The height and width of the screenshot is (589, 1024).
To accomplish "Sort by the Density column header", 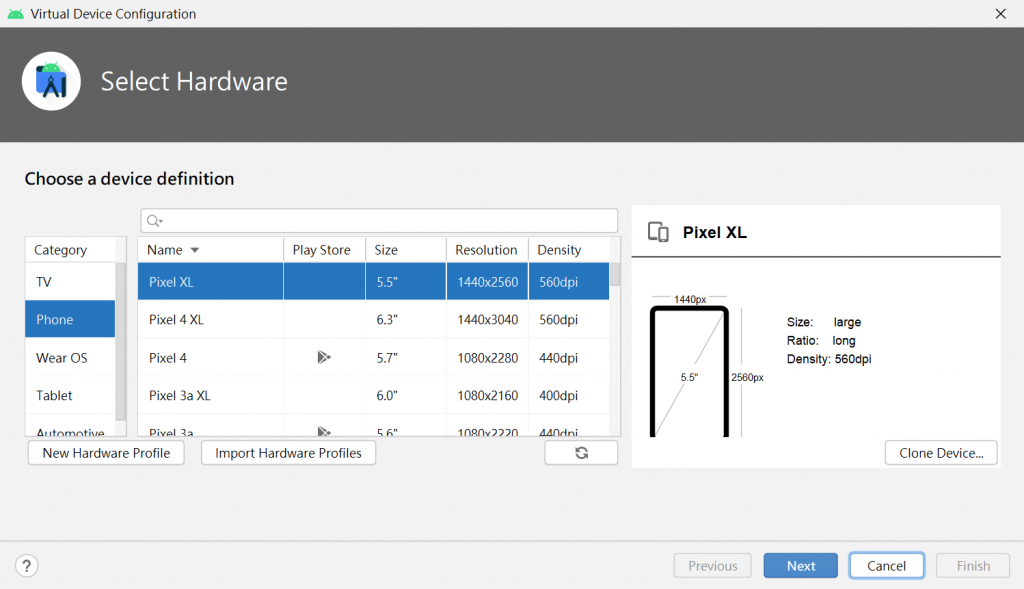I will (569, 249).
